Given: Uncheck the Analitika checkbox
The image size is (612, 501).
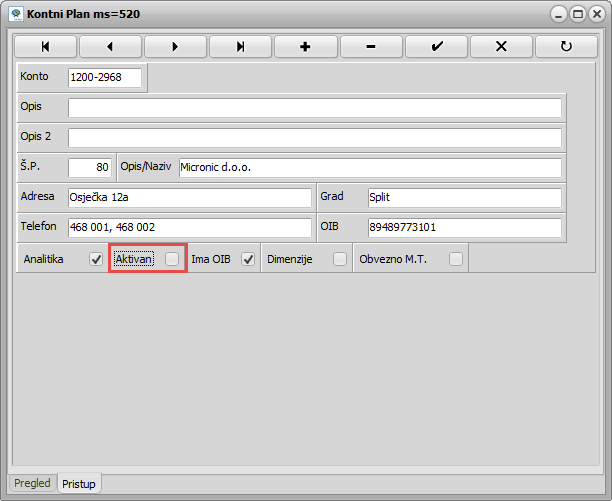Looking at the screenshot, I should (x=96, y=259).
